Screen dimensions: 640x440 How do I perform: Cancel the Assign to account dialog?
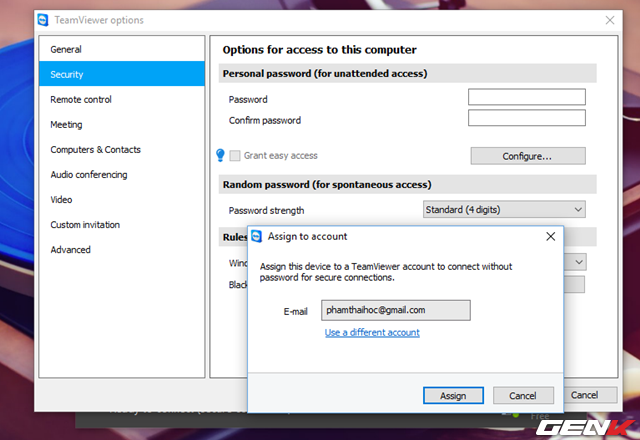pos(523,396)
